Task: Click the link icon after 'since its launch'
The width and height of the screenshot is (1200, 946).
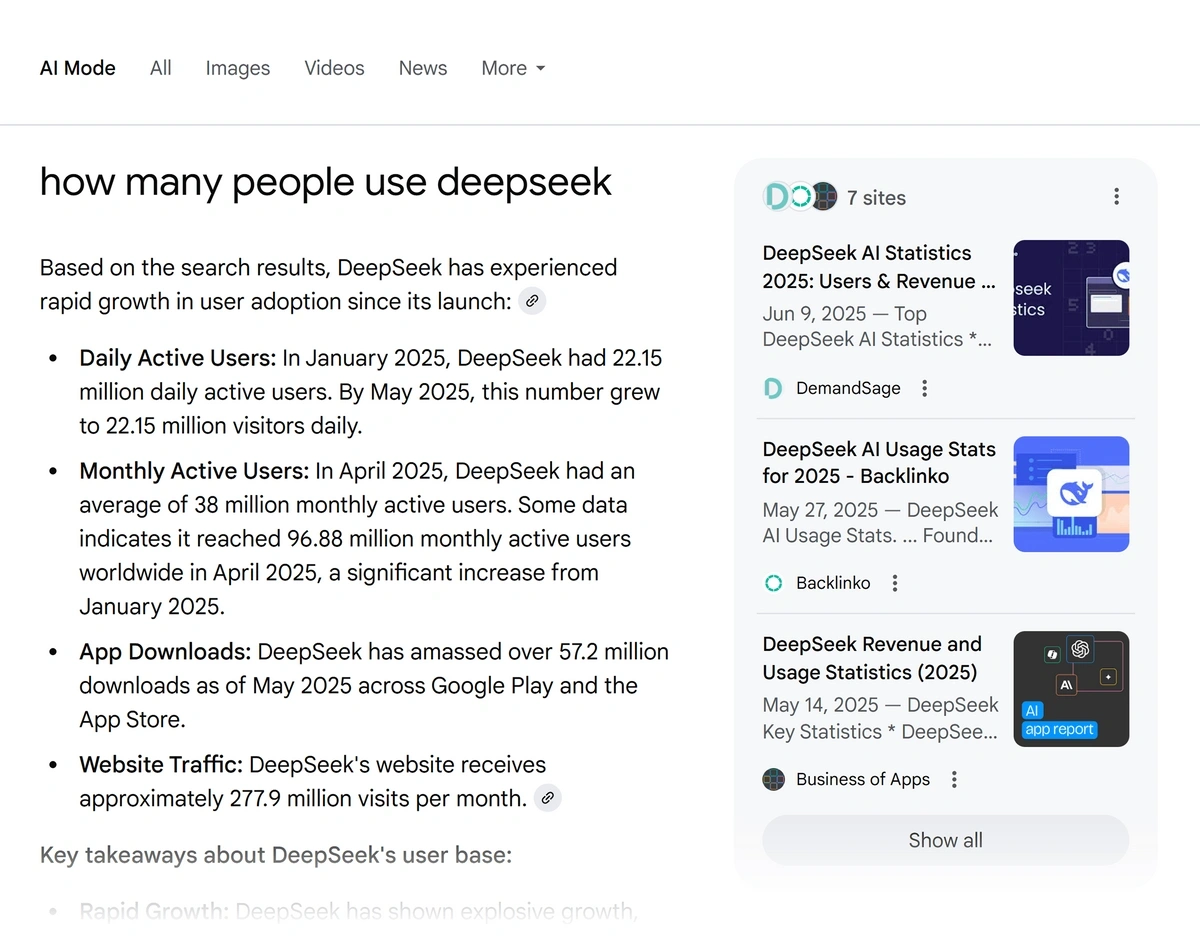Action: [533, 301]
